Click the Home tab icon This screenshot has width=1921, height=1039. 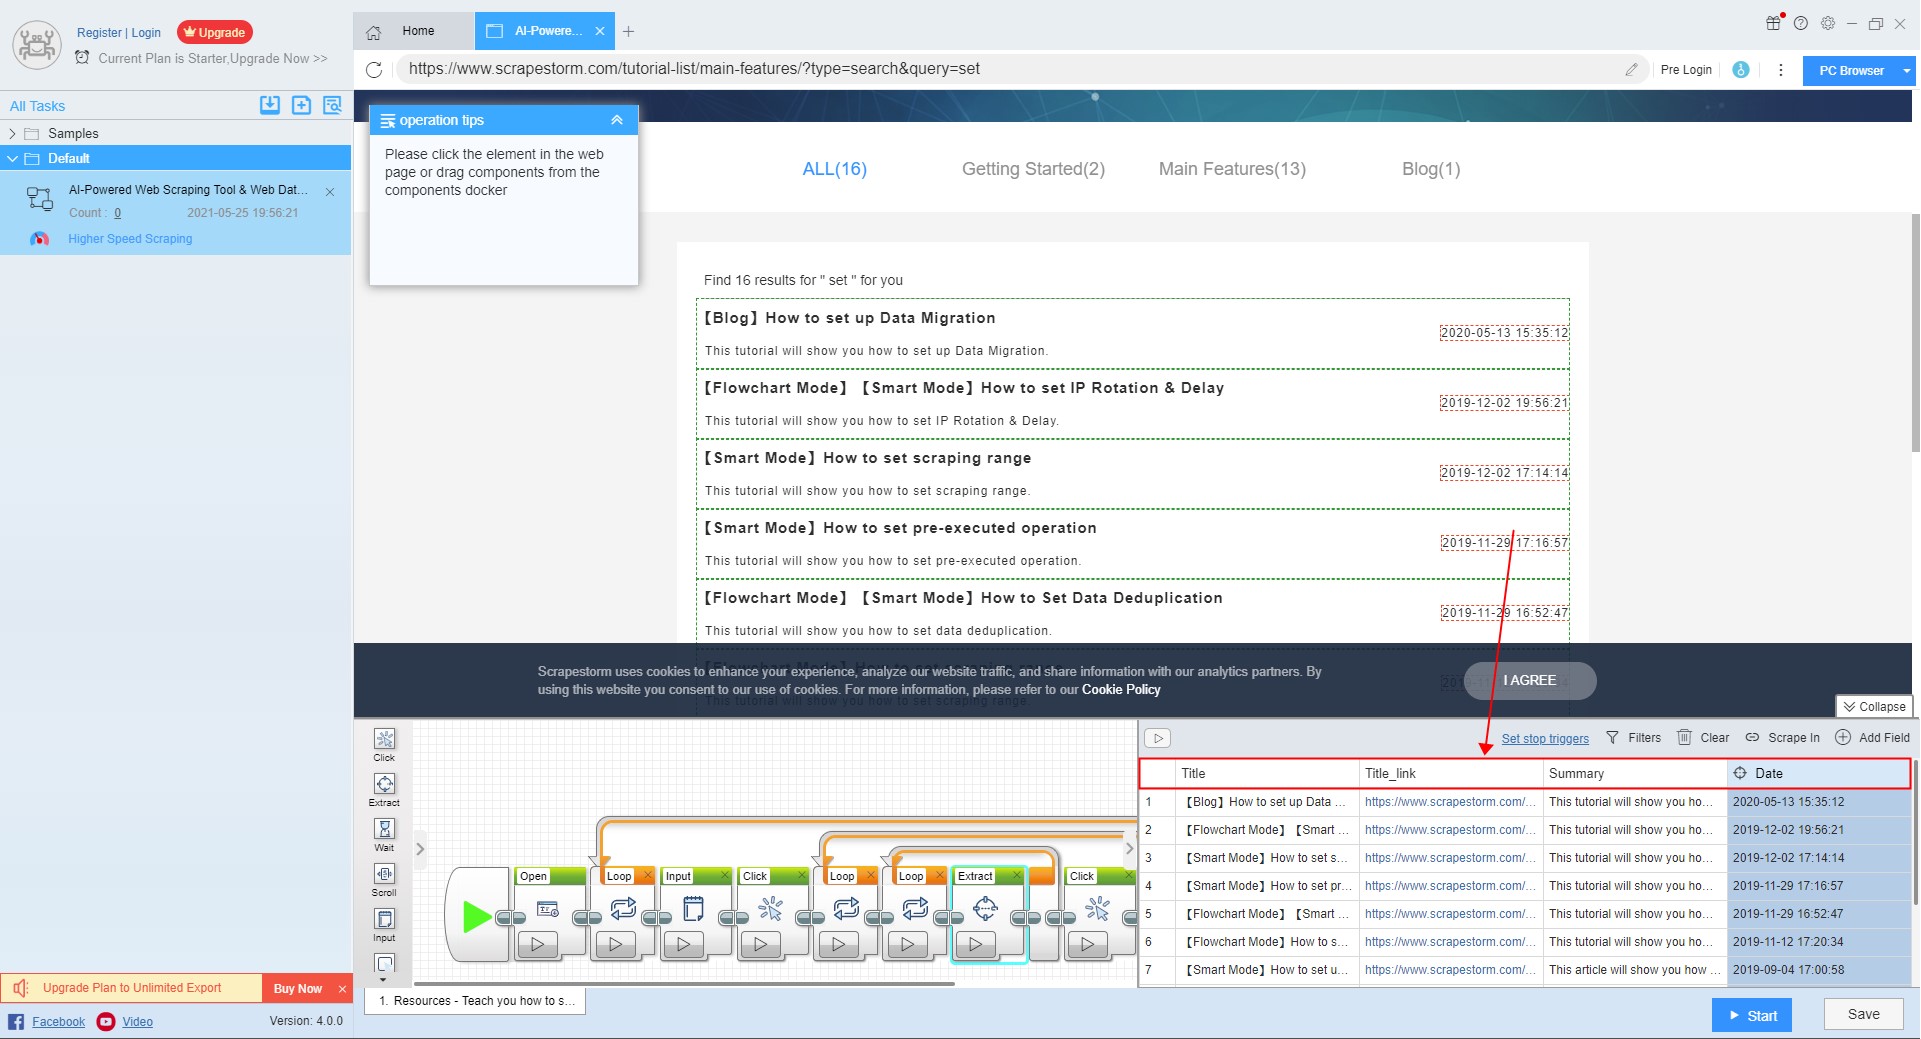pos(374,32)
